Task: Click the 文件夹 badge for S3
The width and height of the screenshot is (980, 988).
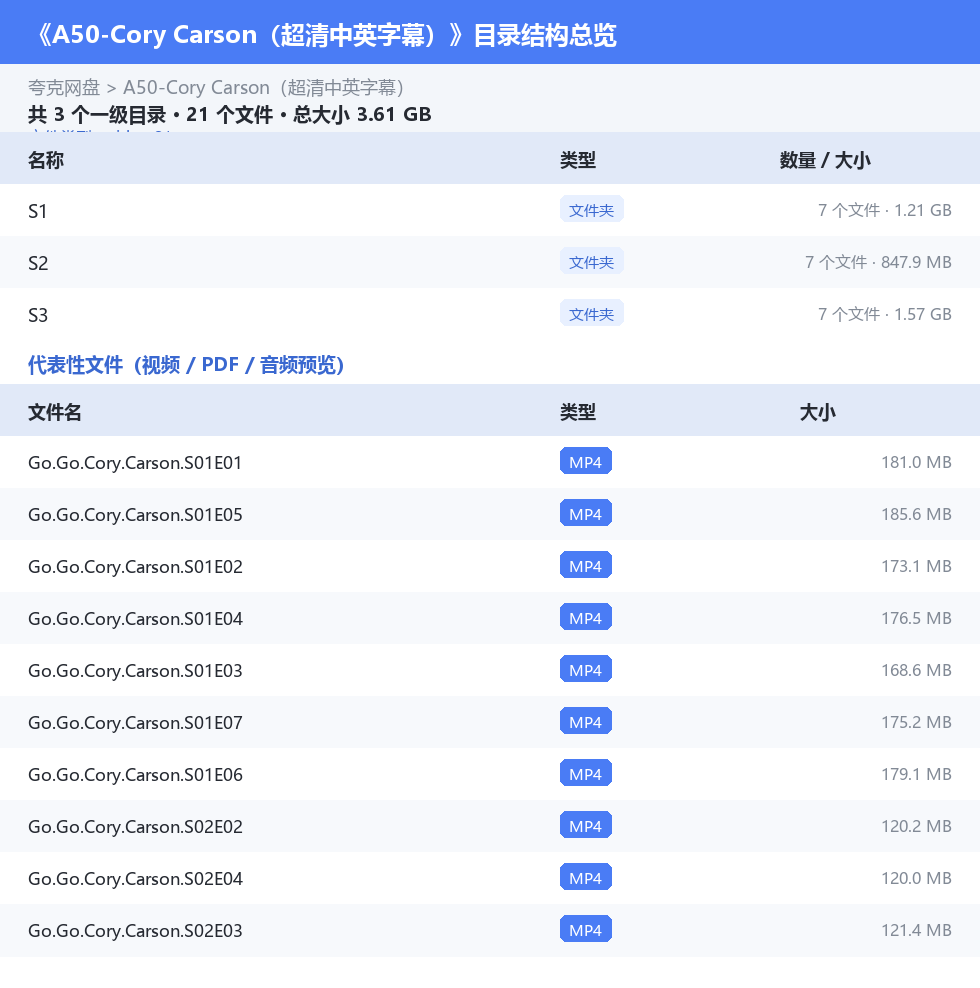Action: coord(591,313)
